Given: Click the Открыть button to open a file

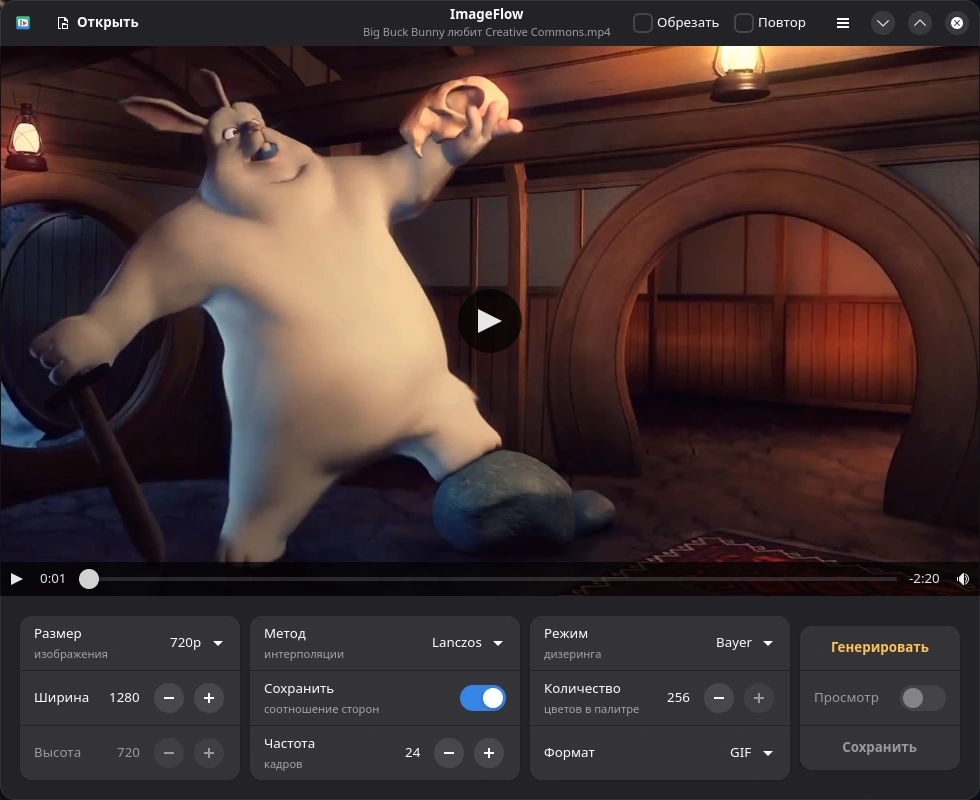Looking at the screenshot, I should coord(97,21).
